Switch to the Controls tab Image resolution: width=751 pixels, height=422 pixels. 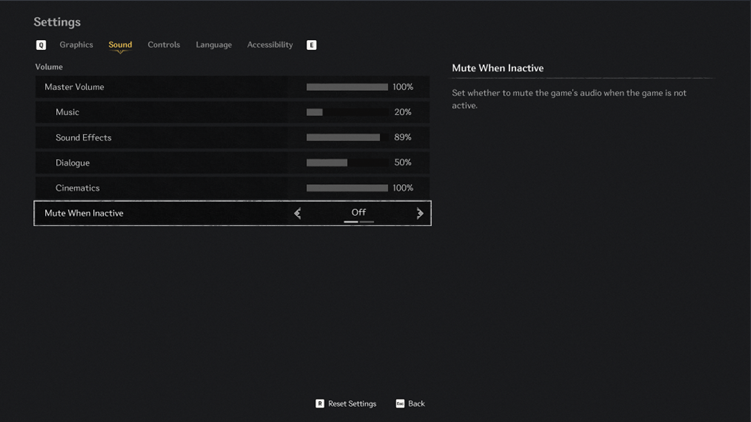pyautogui.click(x=164, y=45)
